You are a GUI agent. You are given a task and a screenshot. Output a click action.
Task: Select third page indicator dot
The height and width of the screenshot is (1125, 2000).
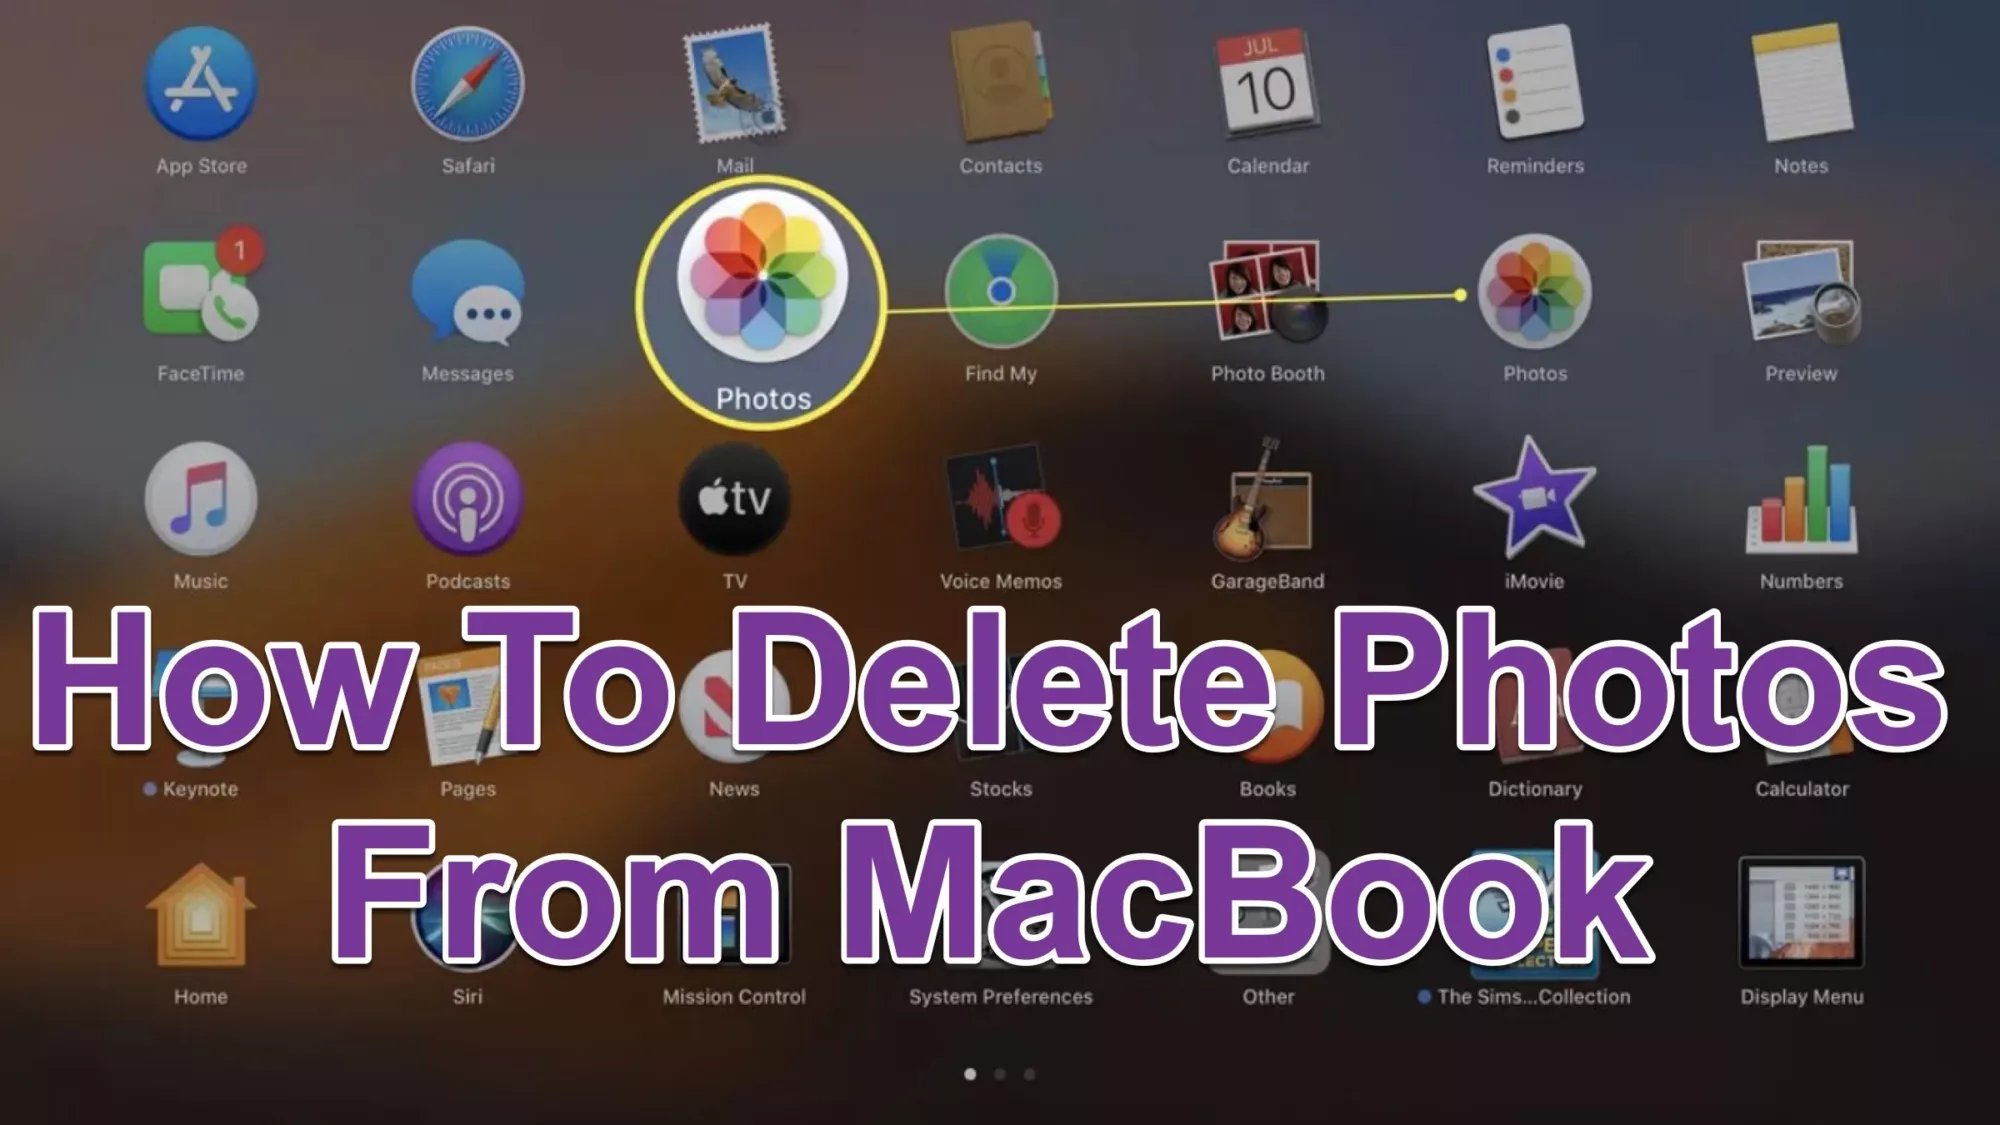point(1030,1071)
